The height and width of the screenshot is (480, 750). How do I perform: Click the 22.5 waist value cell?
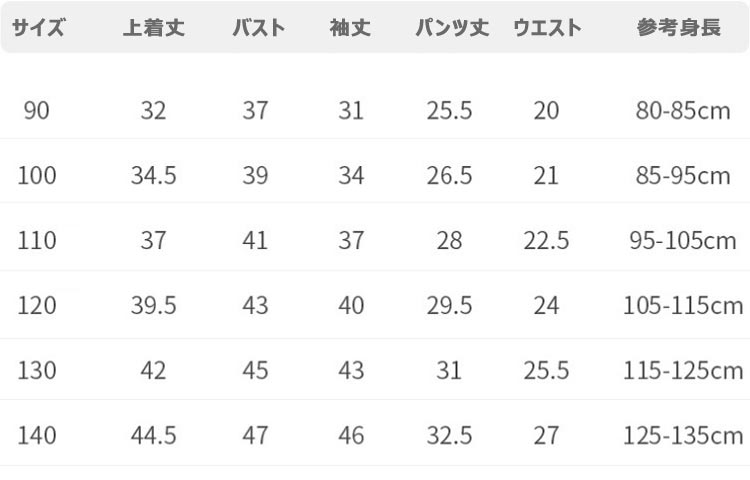(546, 240)
